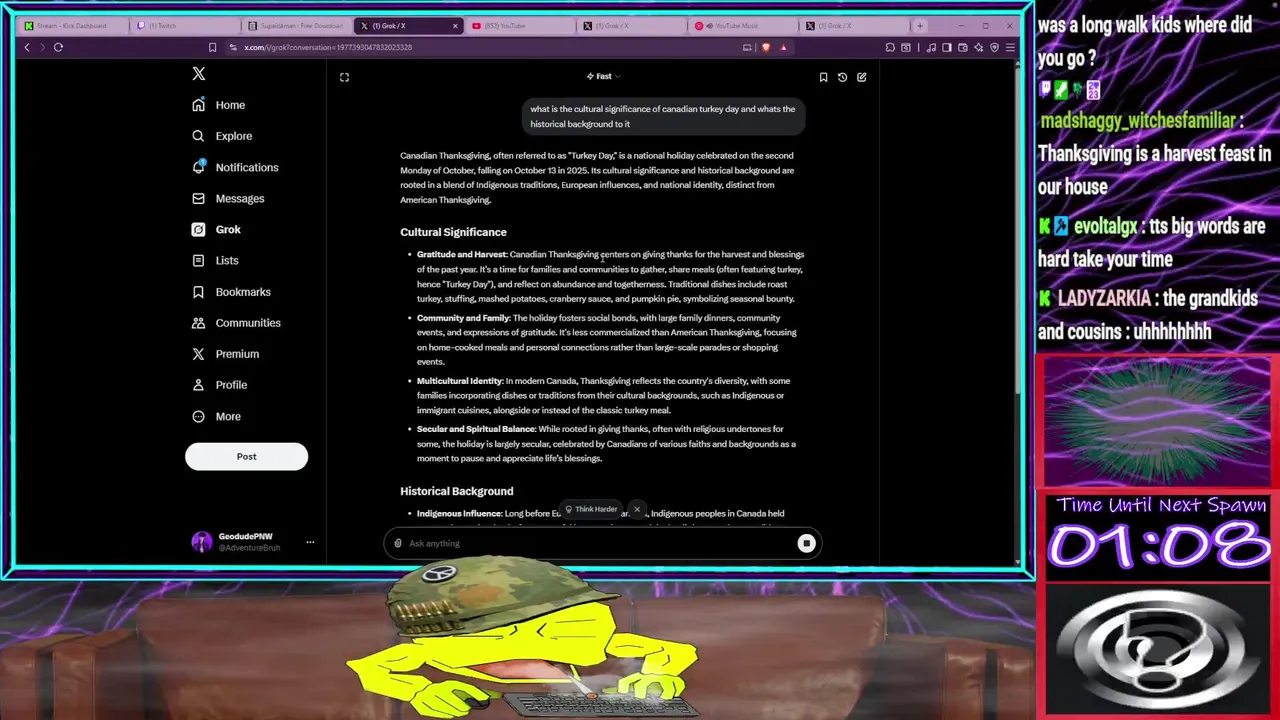The width and height of the screenshot is (1280, 720).
Task: Click the Post button
Action: point(246,457)
